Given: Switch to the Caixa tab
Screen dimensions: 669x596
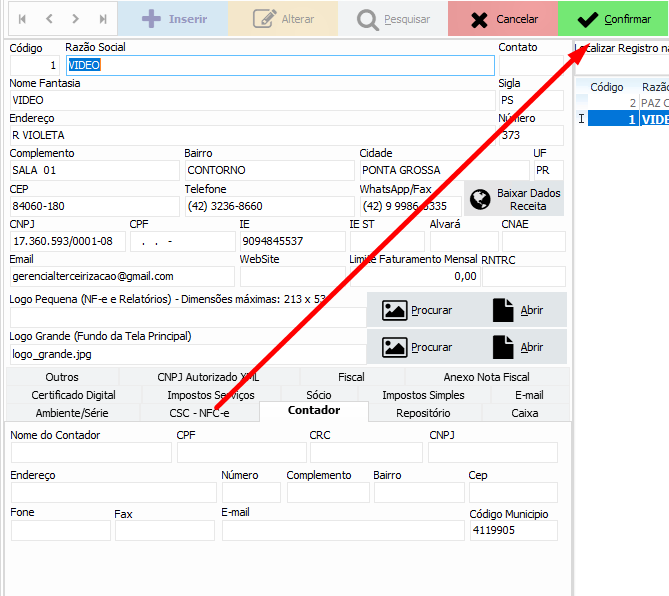Looking at the screenshot, I should (x=524, y=413).
